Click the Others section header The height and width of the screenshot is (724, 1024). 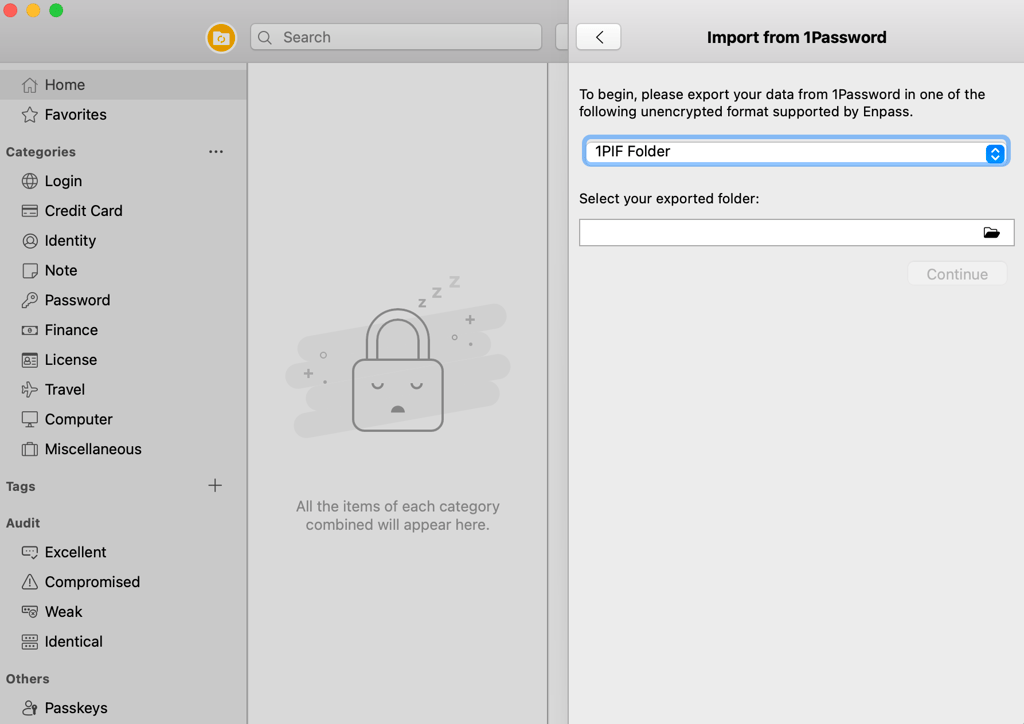27,679
